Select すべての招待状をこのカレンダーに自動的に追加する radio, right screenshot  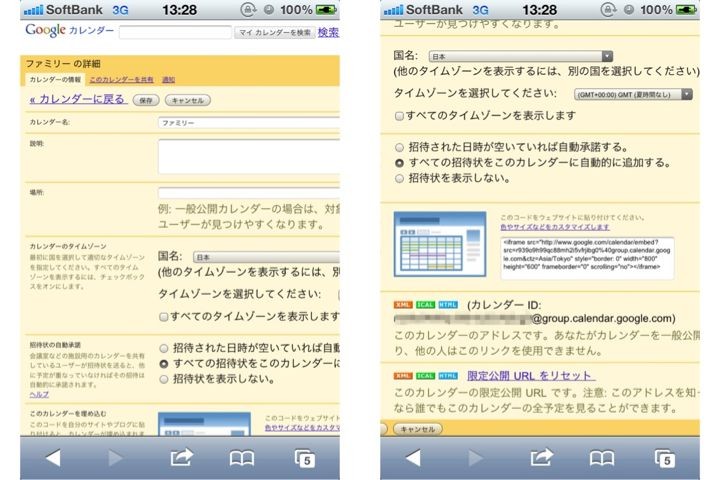(399, 163)
